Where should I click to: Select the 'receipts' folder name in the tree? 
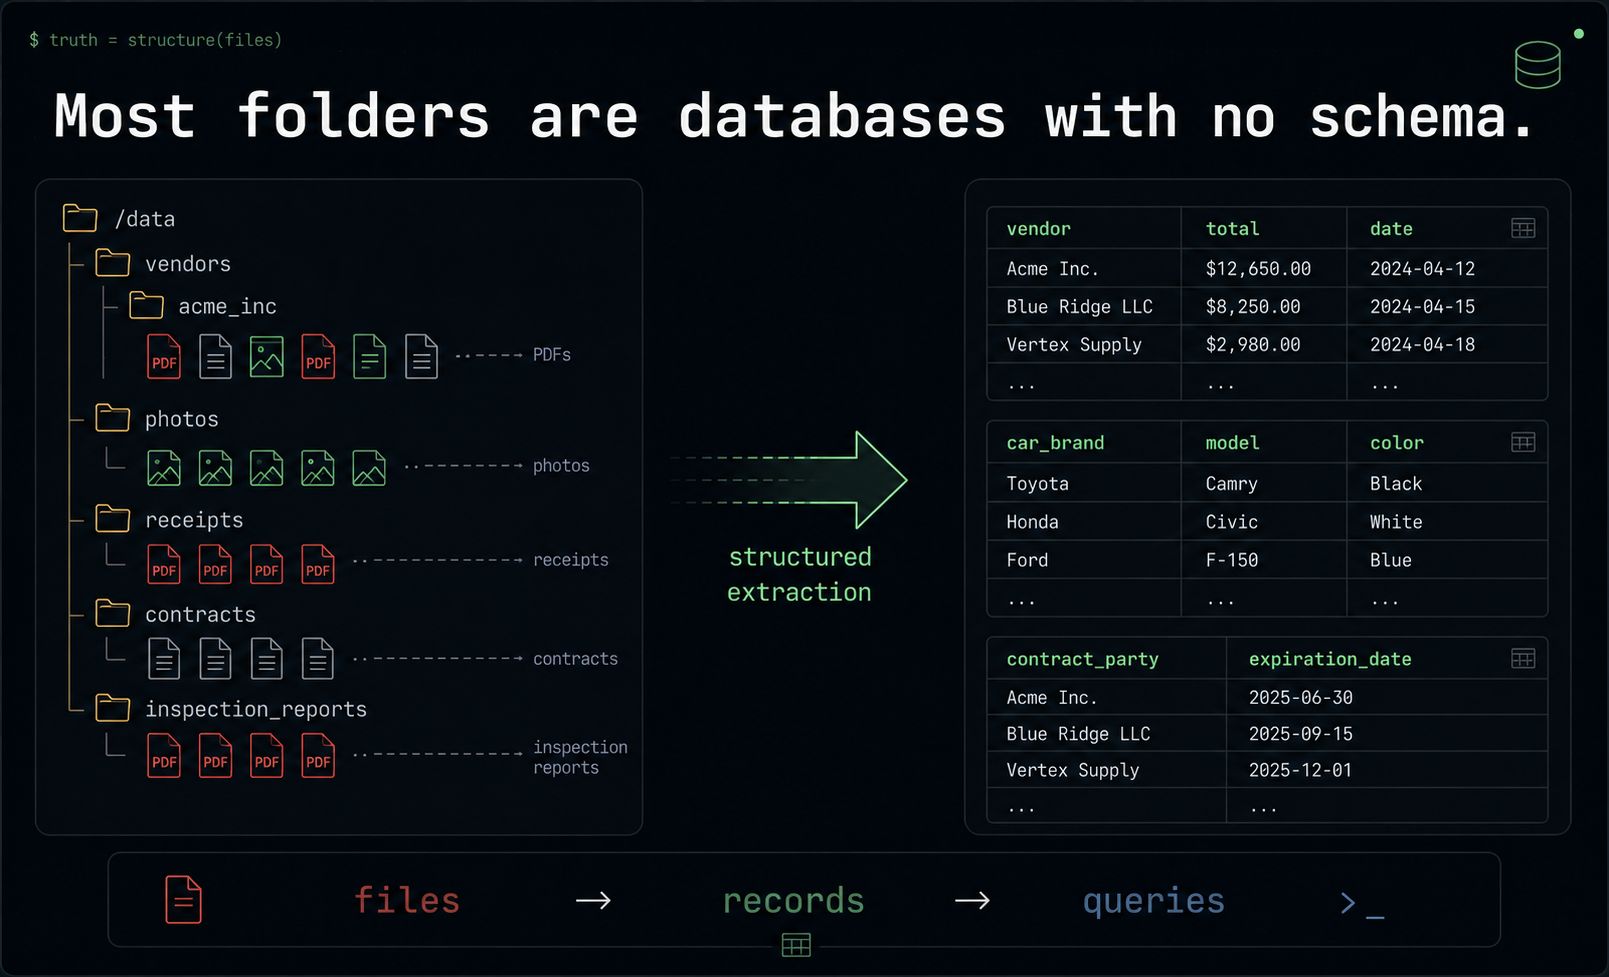(194, 520)
